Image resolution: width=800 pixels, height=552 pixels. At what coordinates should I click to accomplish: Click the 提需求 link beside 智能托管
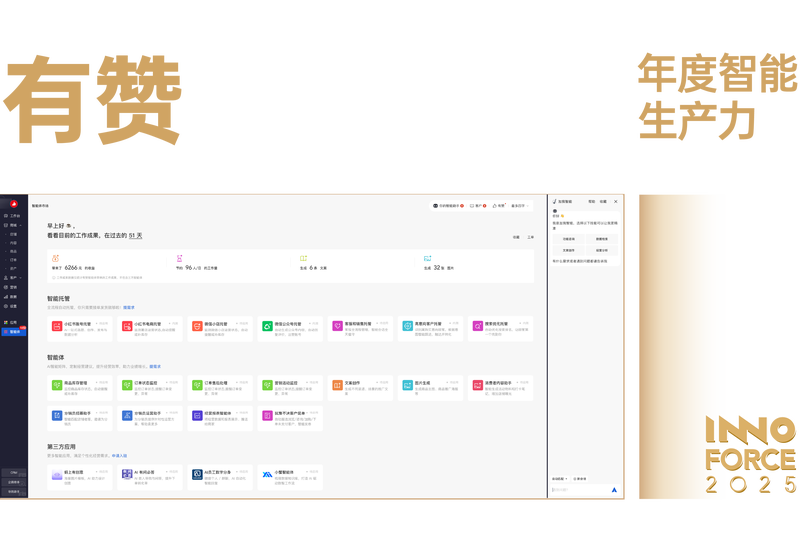coord(129,308)
